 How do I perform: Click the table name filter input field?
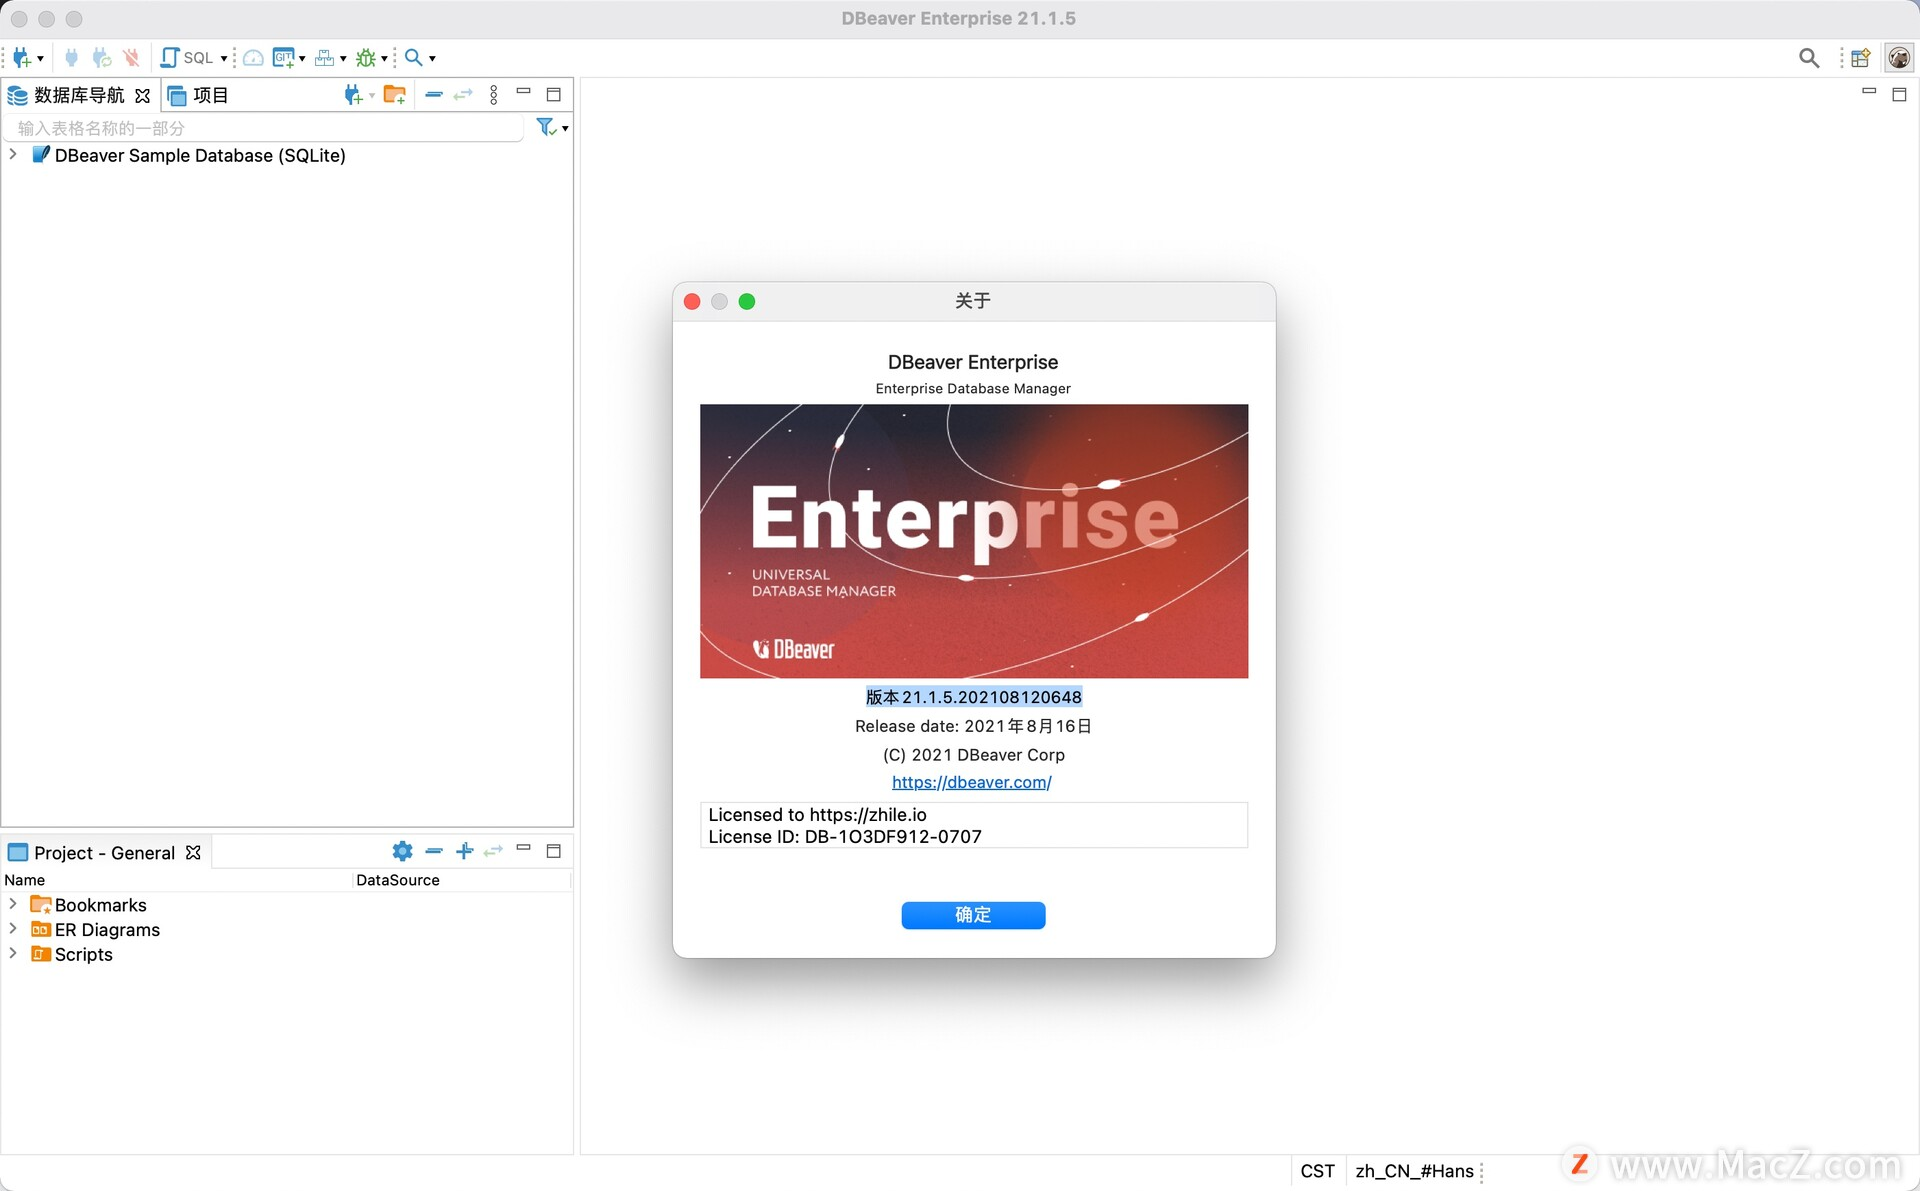(x=260, y=128)
